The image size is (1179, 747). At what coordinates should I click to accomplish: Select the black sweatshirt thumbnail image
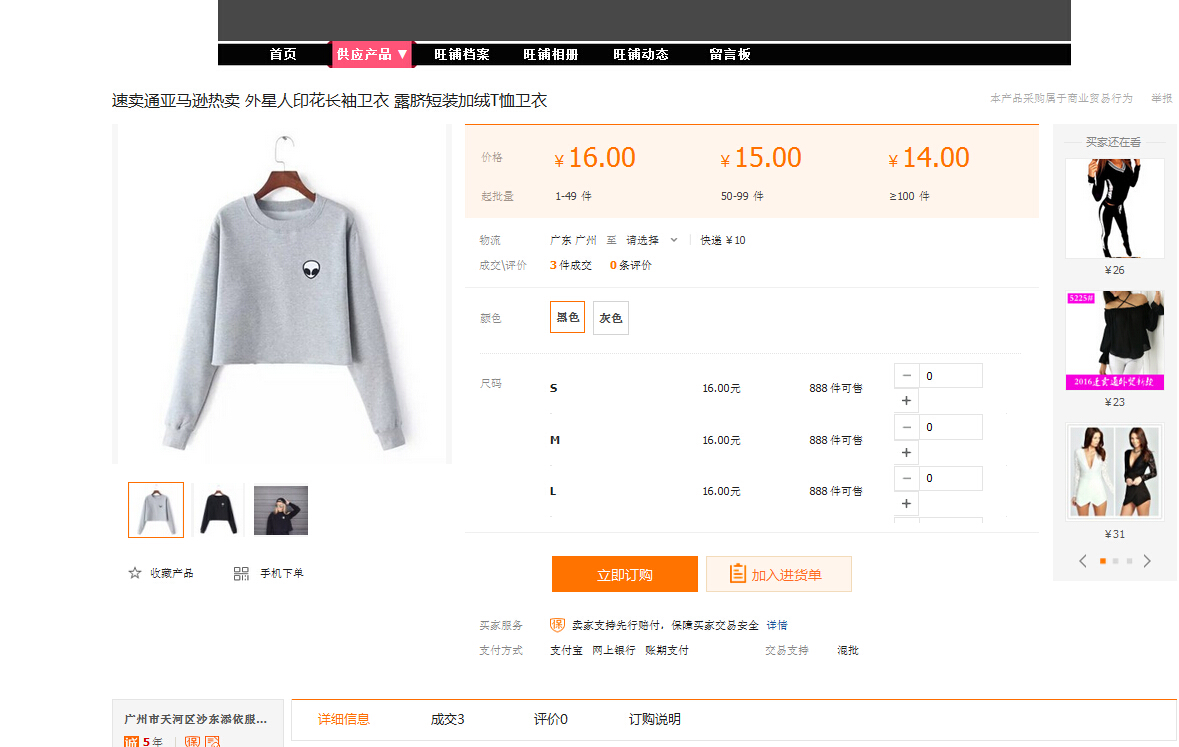click(x=218, y=510)
